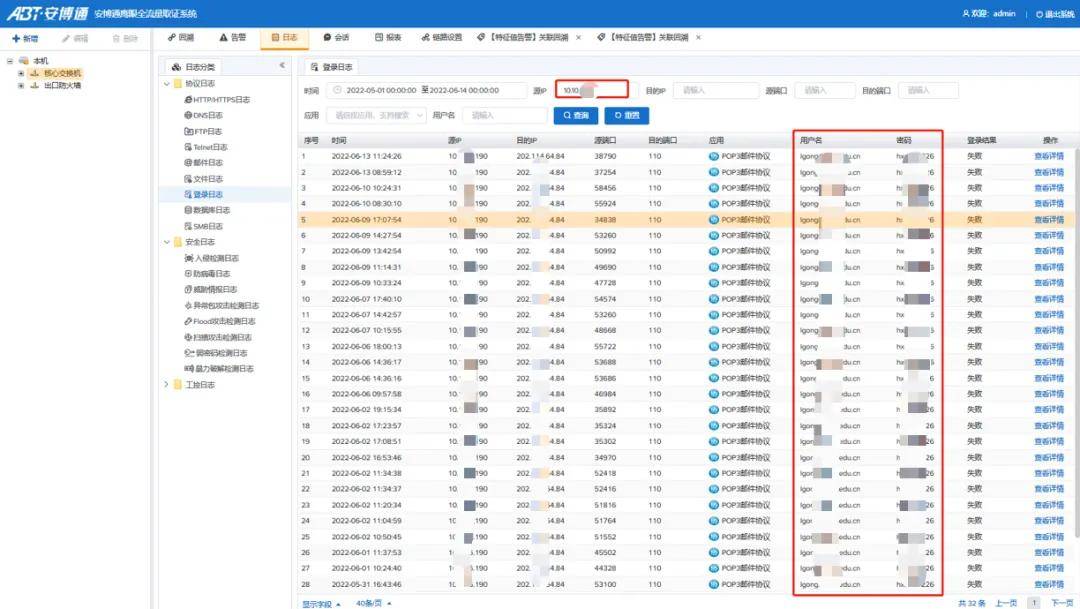The image size is (1080, 609).
Task: Open 查看详情 for row 28
Action: (x=1049, y=584)
